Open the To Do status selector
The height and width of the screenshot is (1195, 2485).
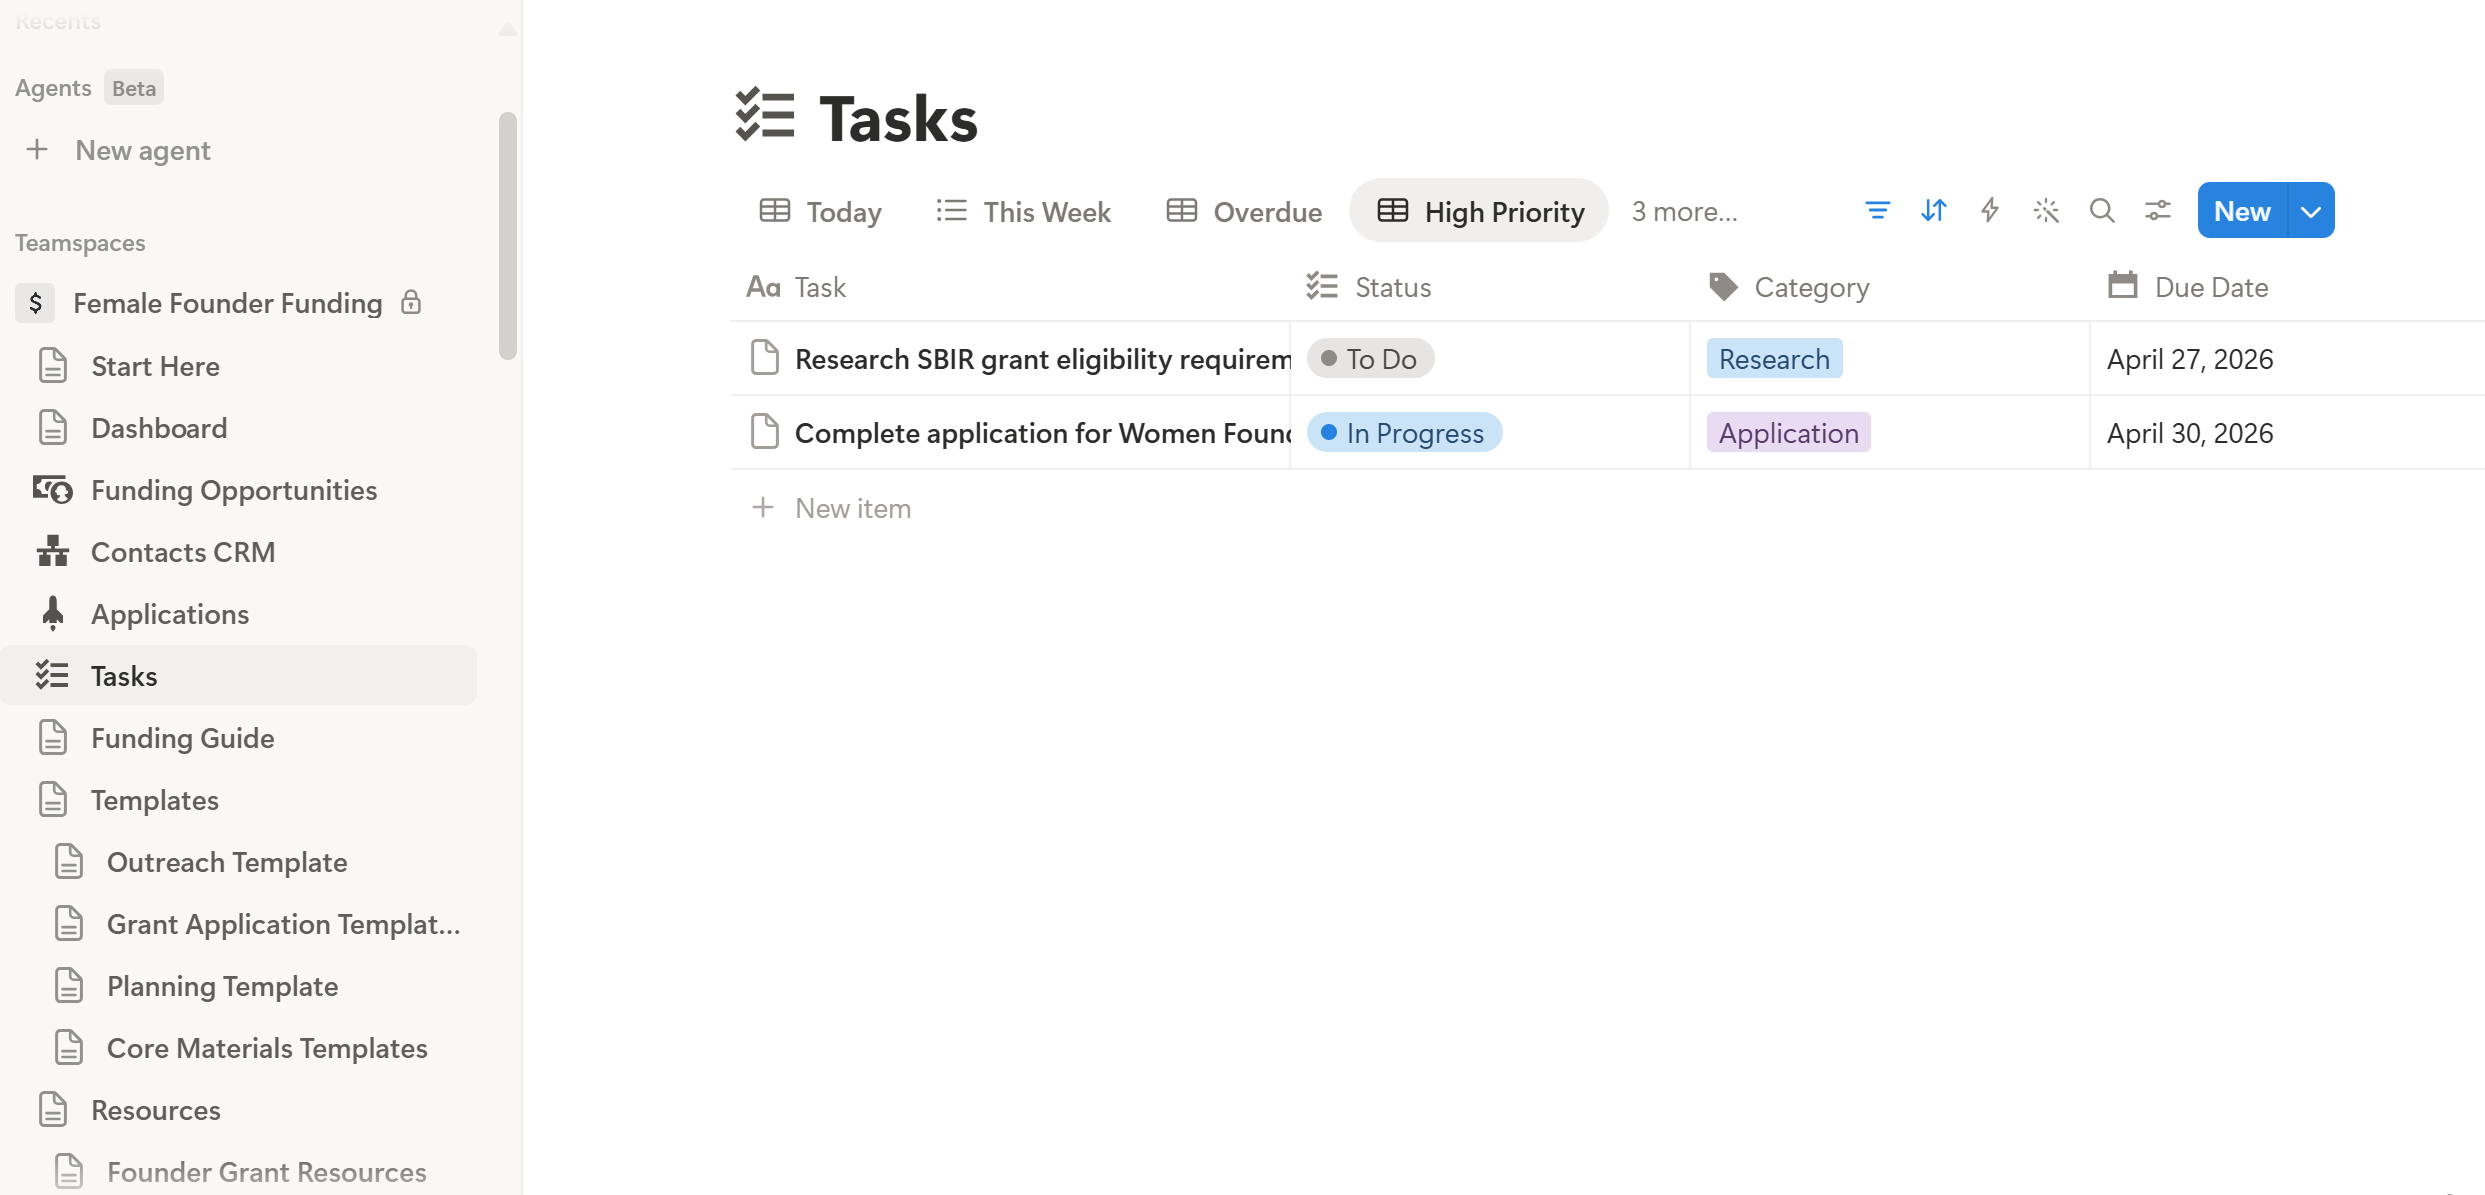[1370, 359]
